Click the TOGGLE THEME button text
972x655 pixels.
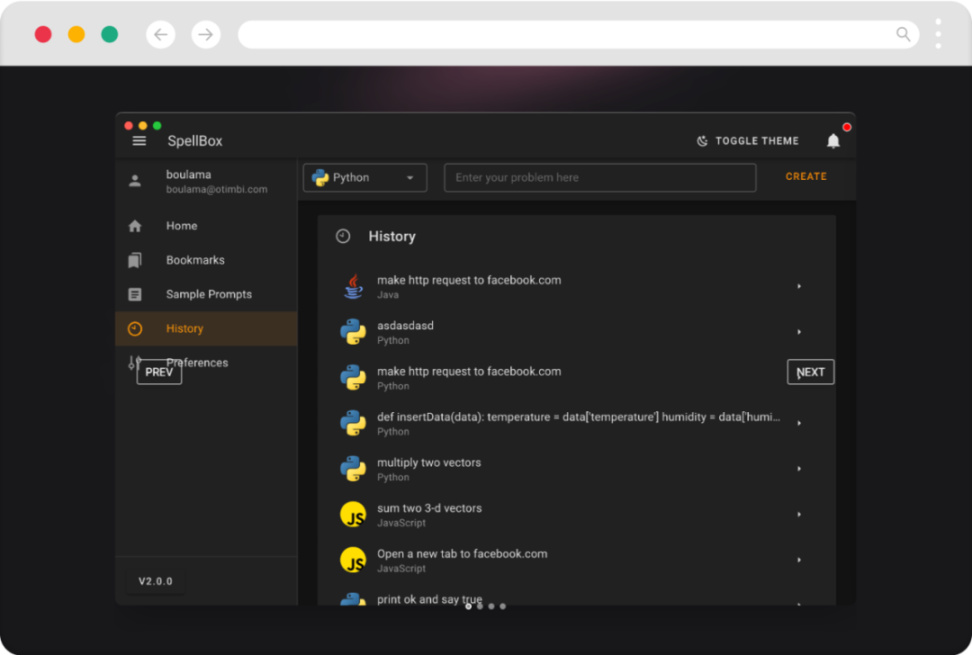(x=757, y=141)
